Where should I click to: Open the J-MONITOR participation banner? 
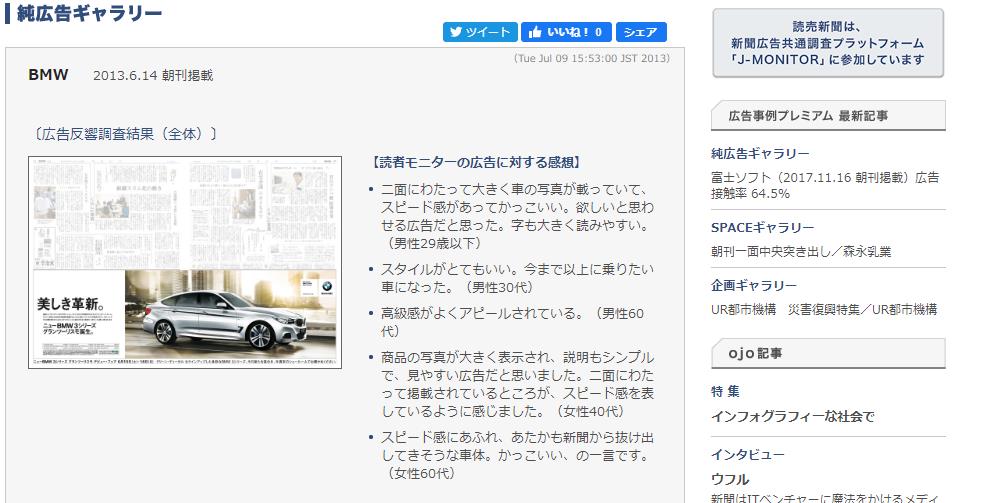click(x=828, y=43)
